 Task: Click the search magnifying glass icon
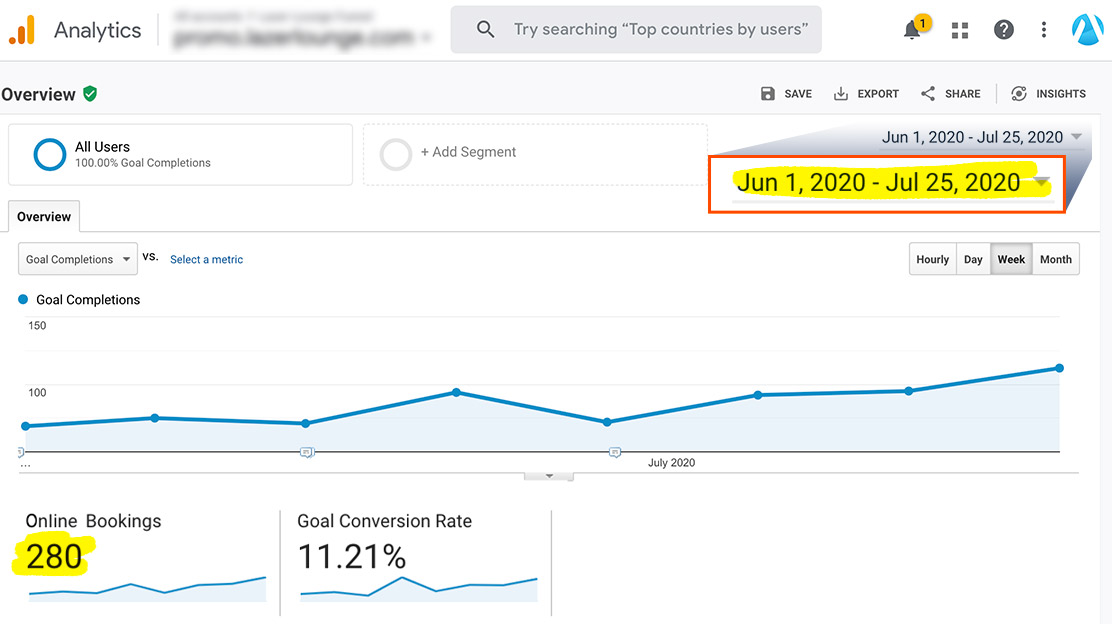tap(485, 29)
